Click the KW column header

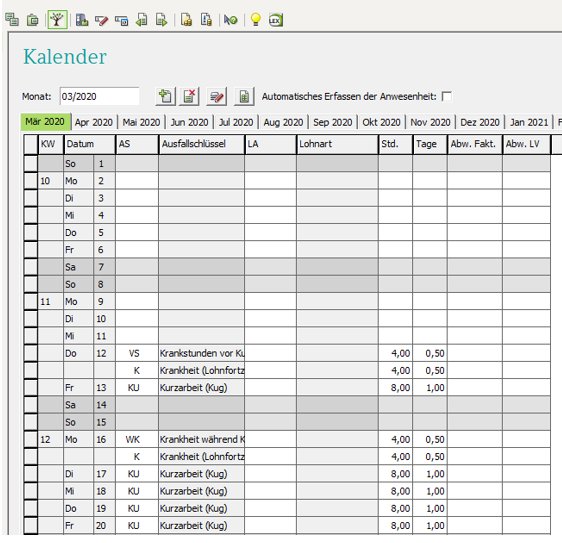pyautogui.click(x=51, y=144)
